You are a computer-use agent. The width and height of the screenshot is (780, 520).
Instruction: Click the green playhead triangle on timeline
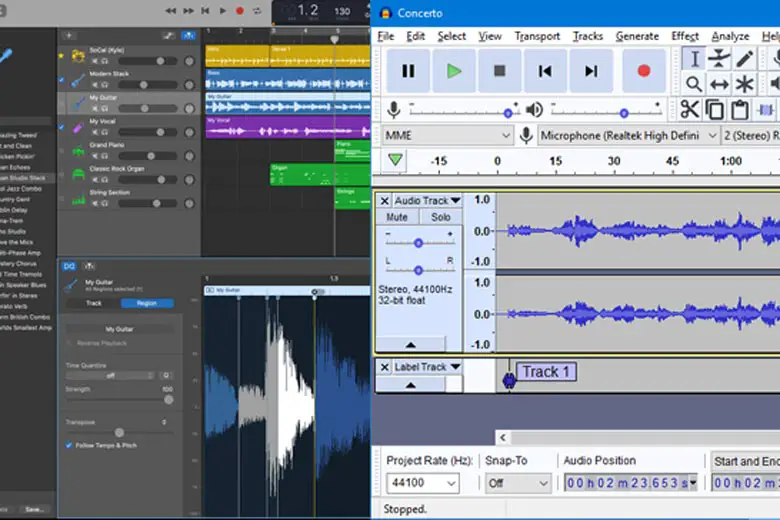pos(395,160)
